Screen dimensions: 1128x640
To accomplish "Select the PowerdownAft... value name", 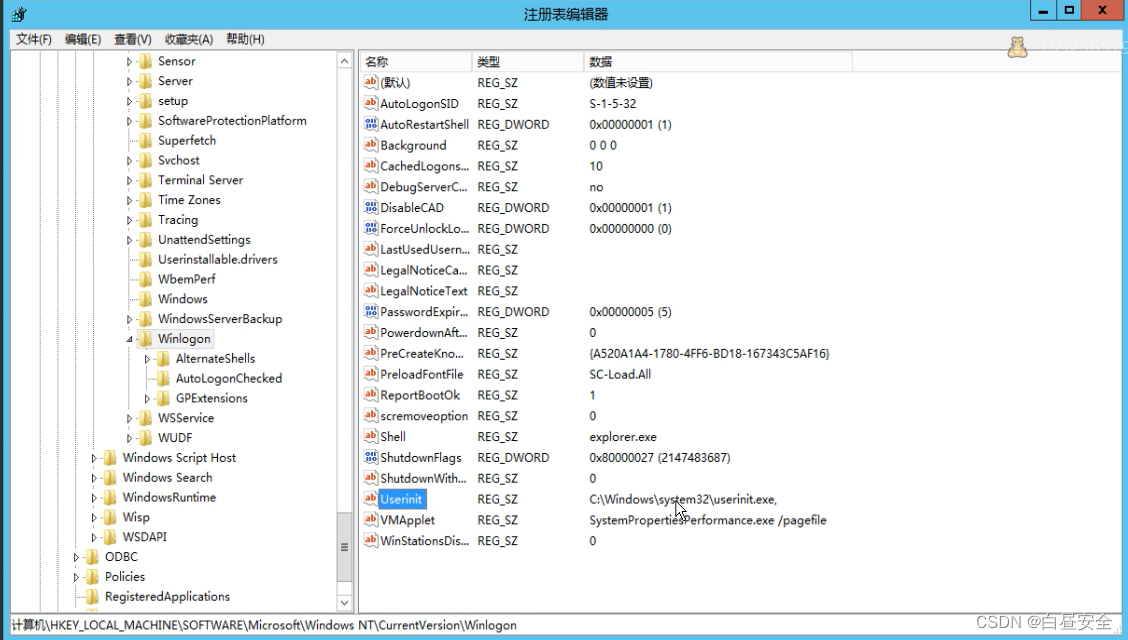I will tap(424, 332).
